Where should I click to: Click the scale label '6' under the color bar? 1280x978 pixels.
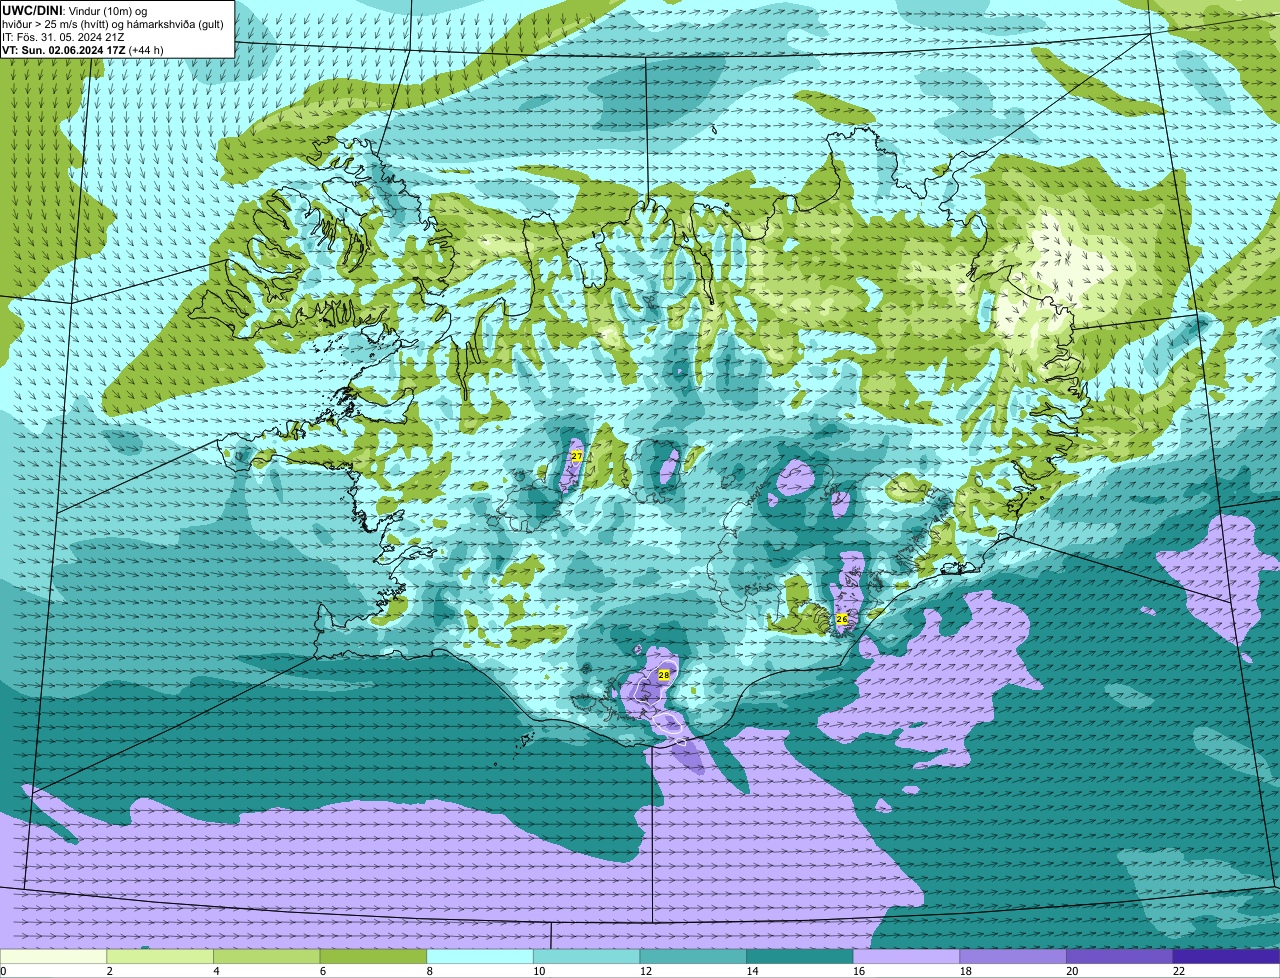[323, 971]
